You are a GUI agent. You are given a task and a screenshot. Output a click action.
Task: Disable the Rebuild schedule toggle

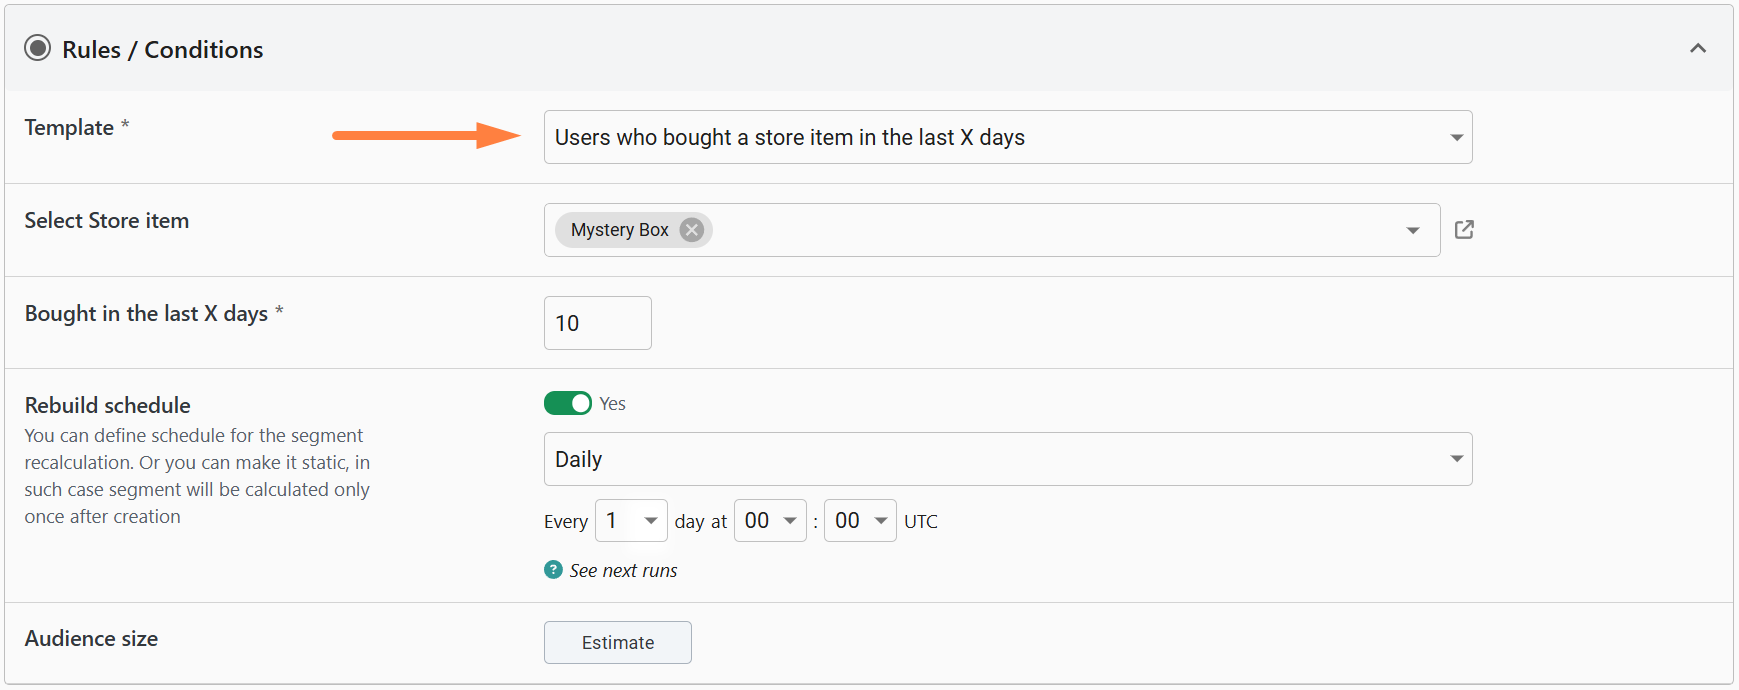(568, 403)
